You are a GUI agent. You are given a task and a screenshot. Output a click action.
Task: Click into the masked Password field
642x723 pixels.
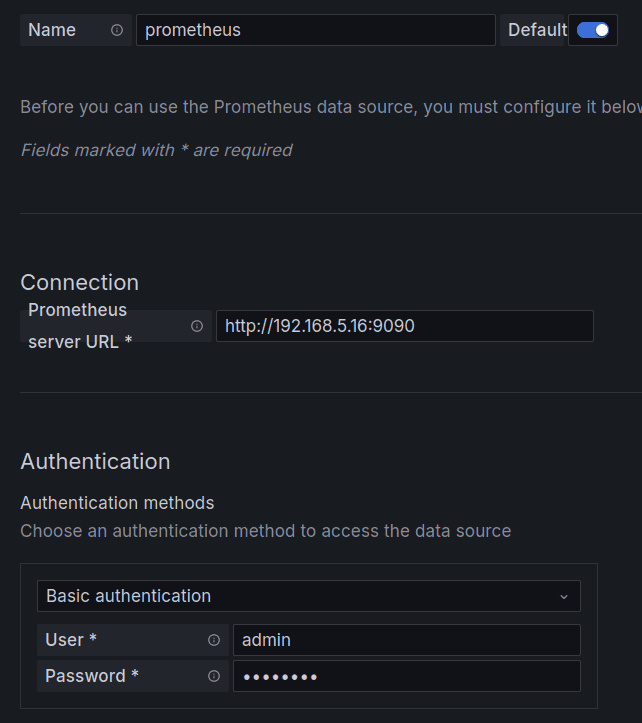[406, 676]
